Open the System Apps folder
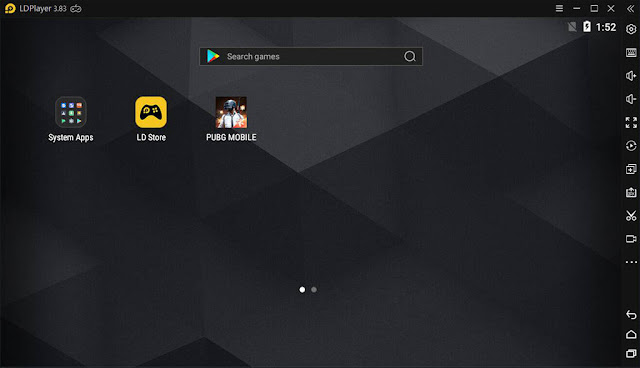Screen dimensions: 640x368 coord(71,112)
